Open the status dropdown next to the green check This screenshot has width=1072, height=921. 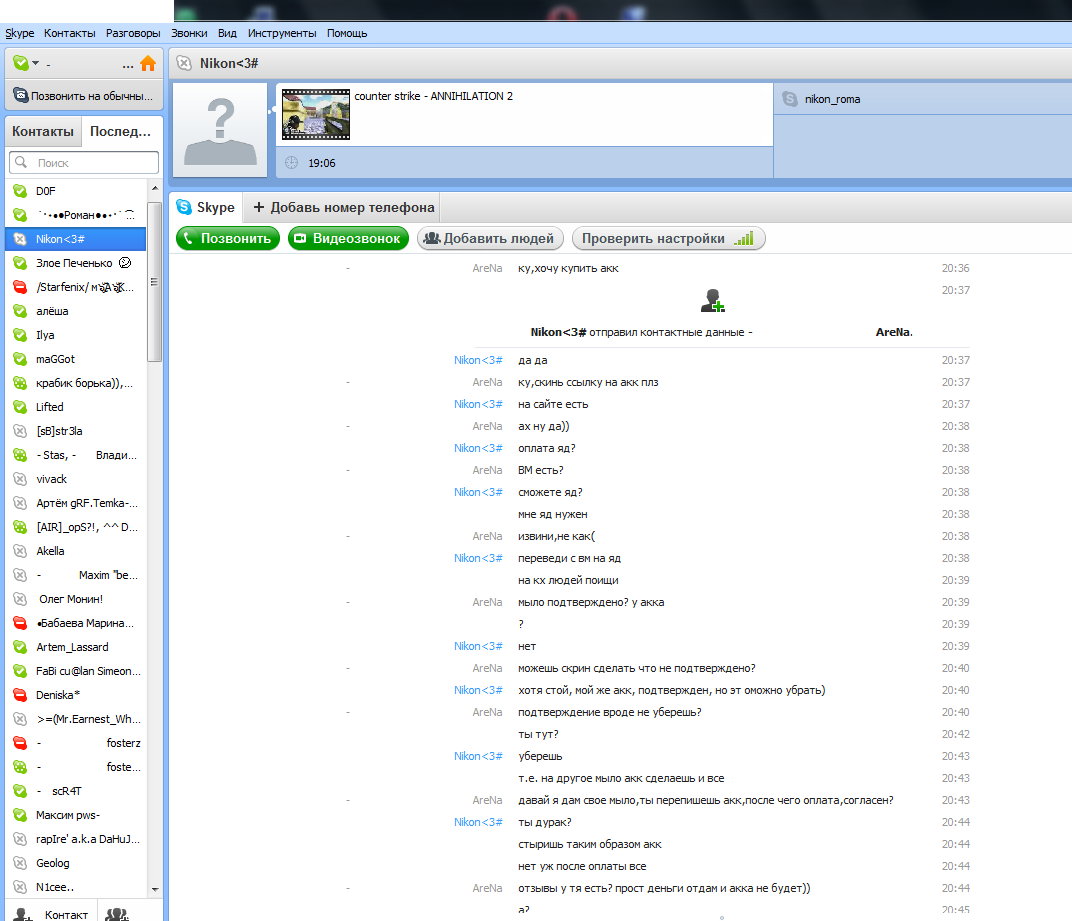coord(36,64)
